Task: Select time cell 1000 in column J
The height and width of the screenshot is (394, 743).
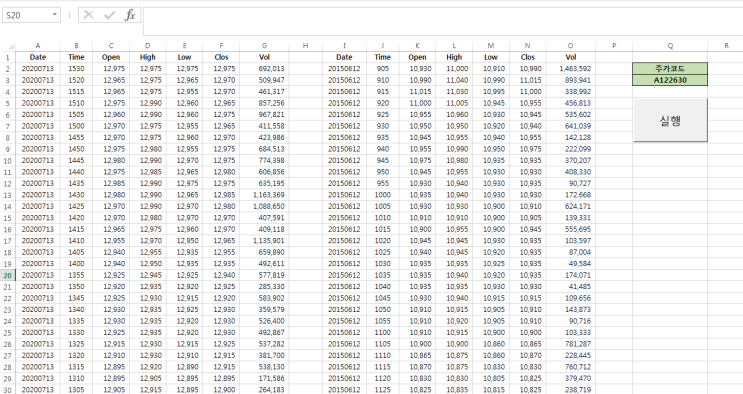Action: pyautogui.click(x=383, y=195)
